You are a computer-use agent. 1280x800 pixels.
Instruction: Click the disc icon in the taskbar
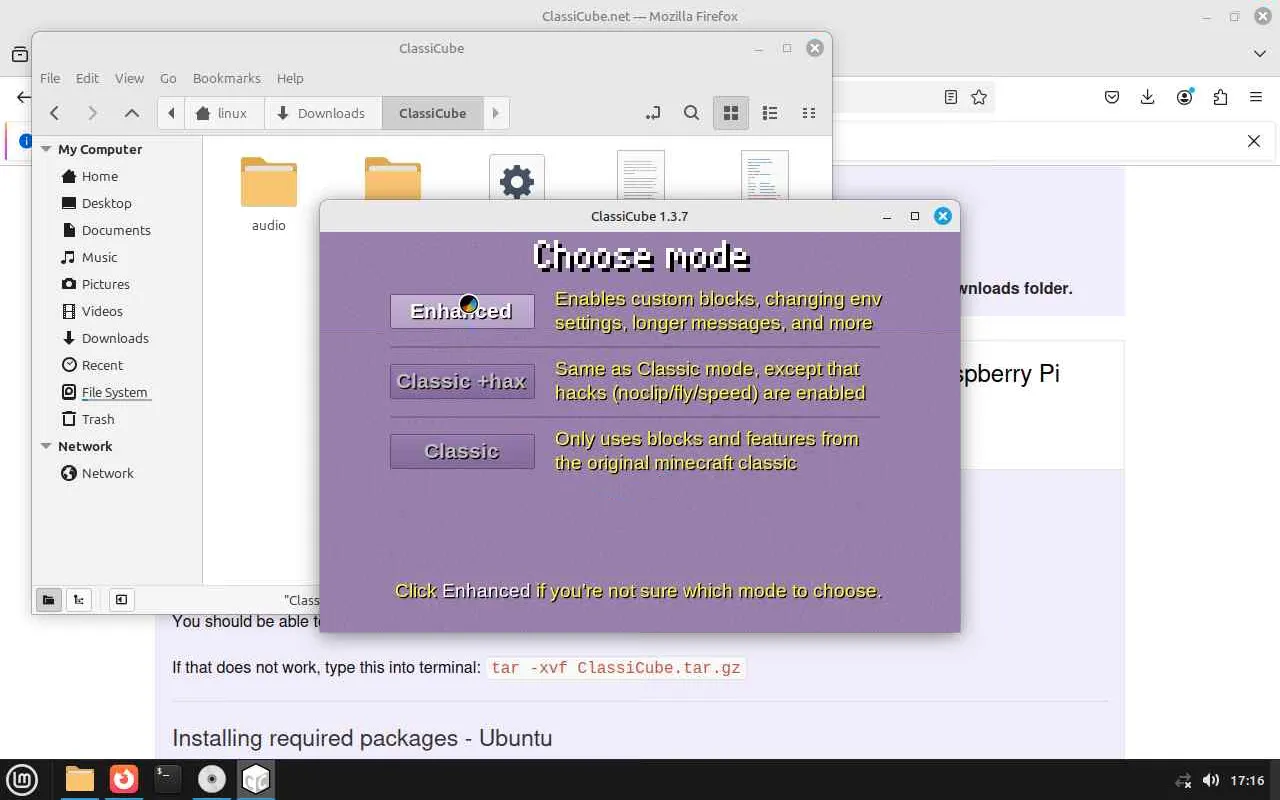[212, 779]
